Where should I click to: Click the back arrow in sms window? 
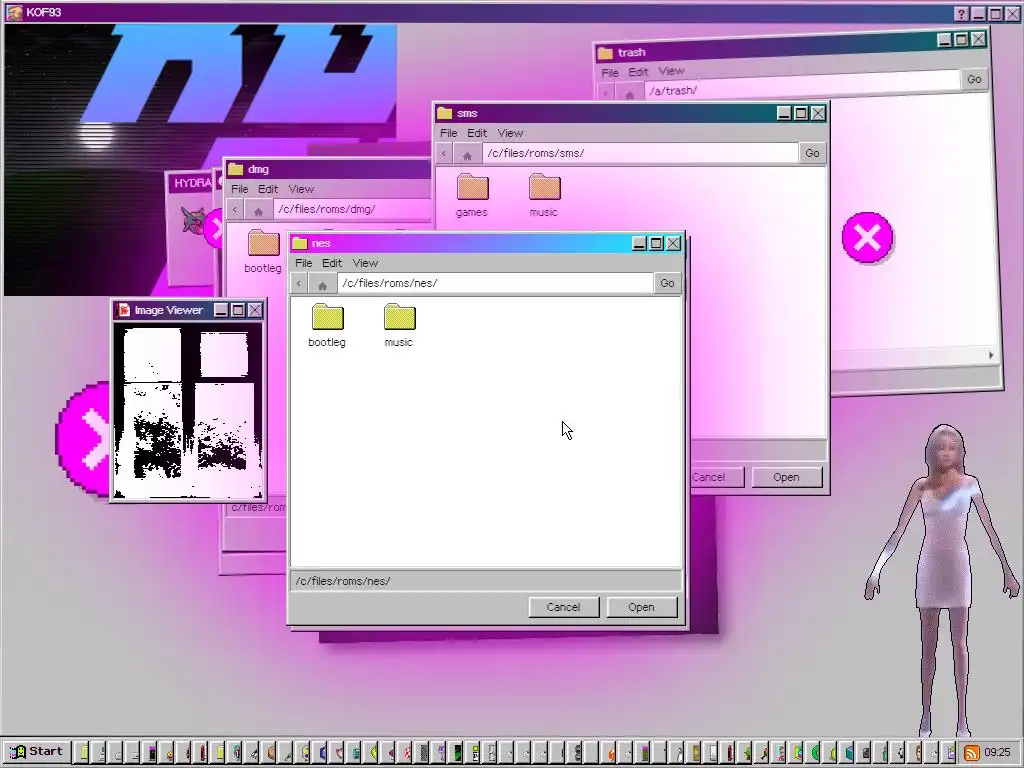[444, 153]
